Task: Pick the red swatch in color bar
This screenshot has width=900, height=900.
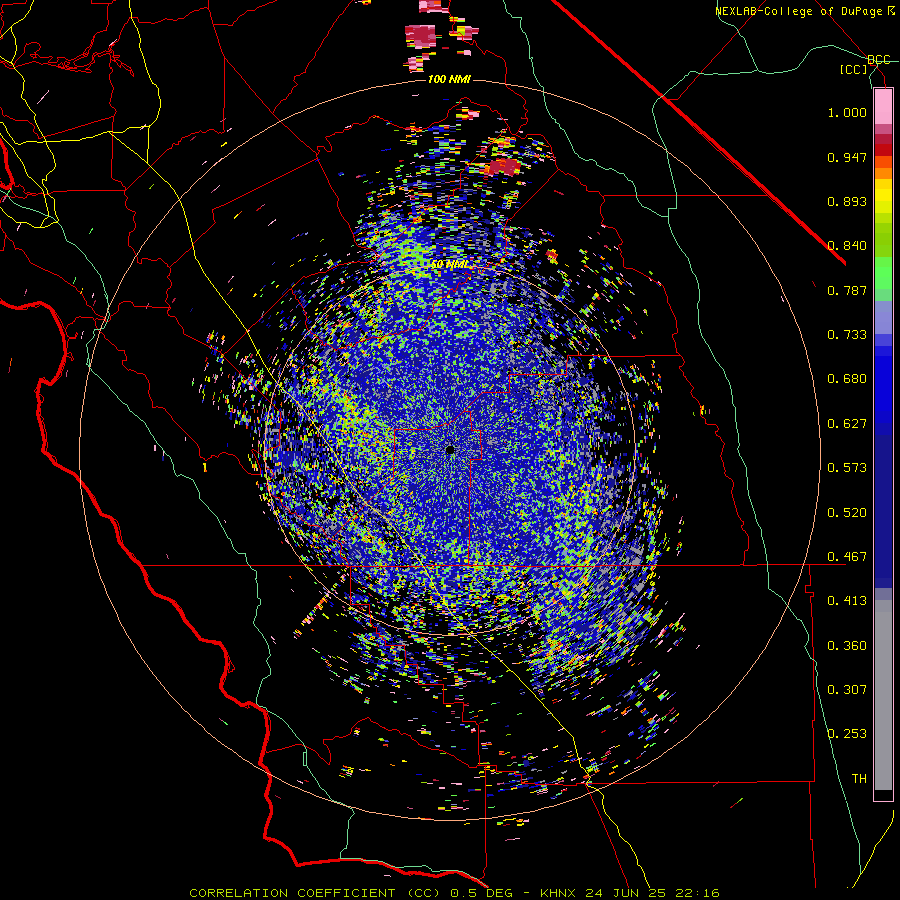Action: 883,150
